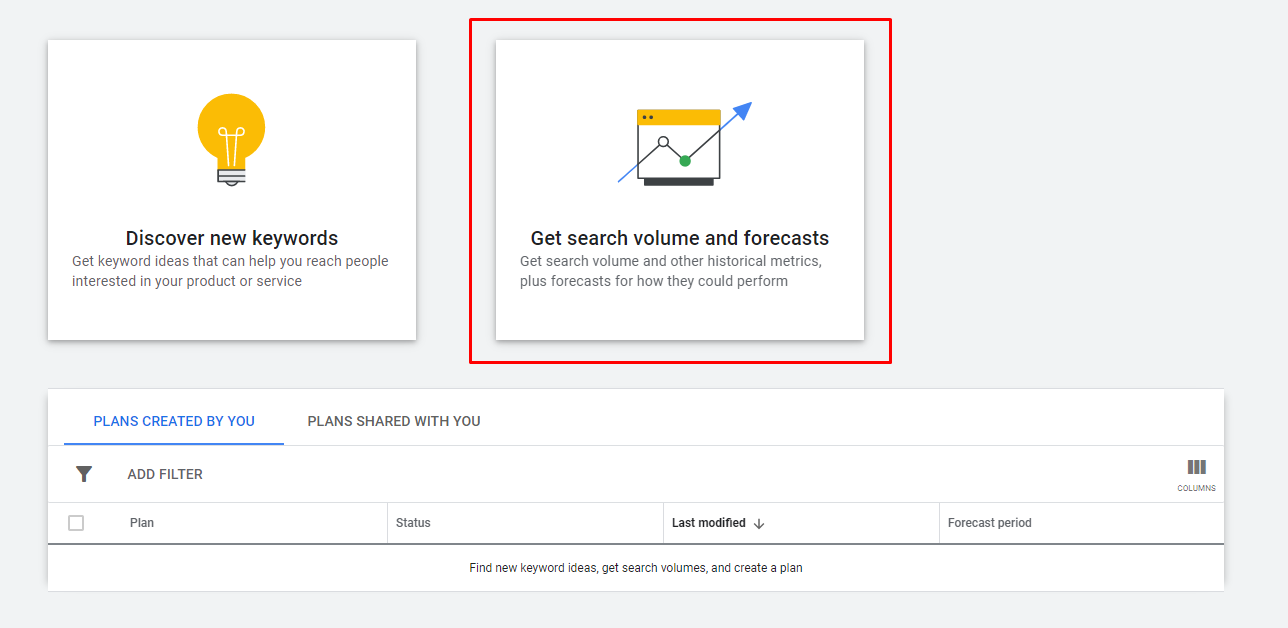
Task: Click the Discover new keywords title text
Action: click(x=232, y=238)
